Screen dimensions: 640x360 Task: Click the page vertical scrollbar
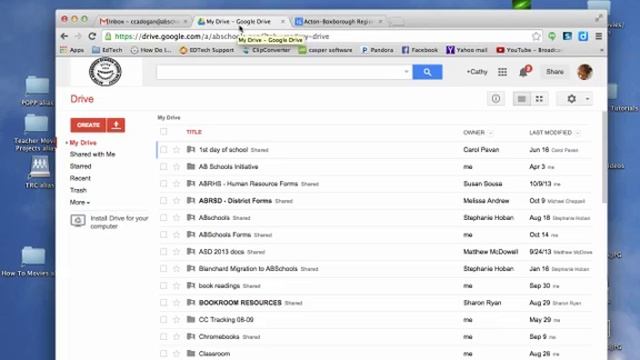pos(604,158)
